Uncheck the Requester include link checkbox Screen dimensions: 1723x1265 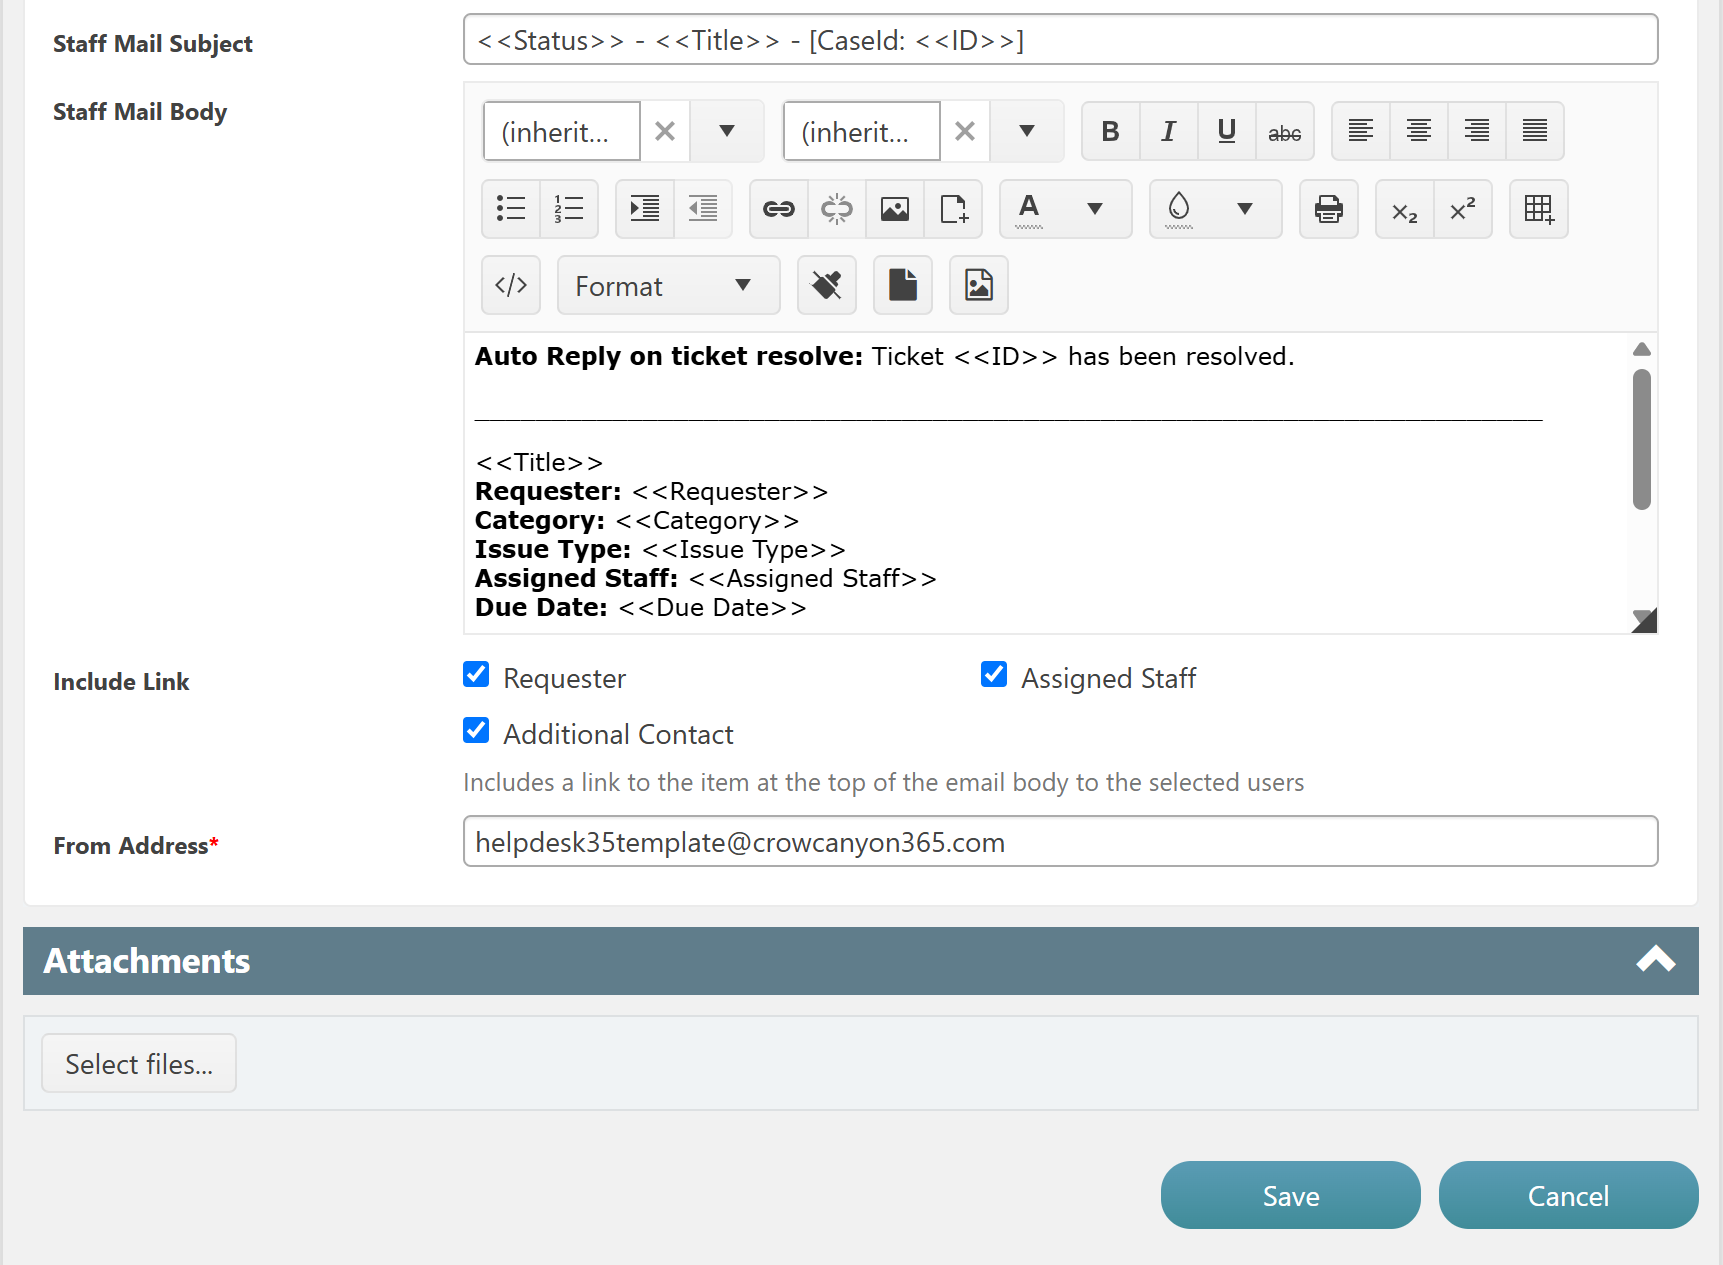pos(476,675)
